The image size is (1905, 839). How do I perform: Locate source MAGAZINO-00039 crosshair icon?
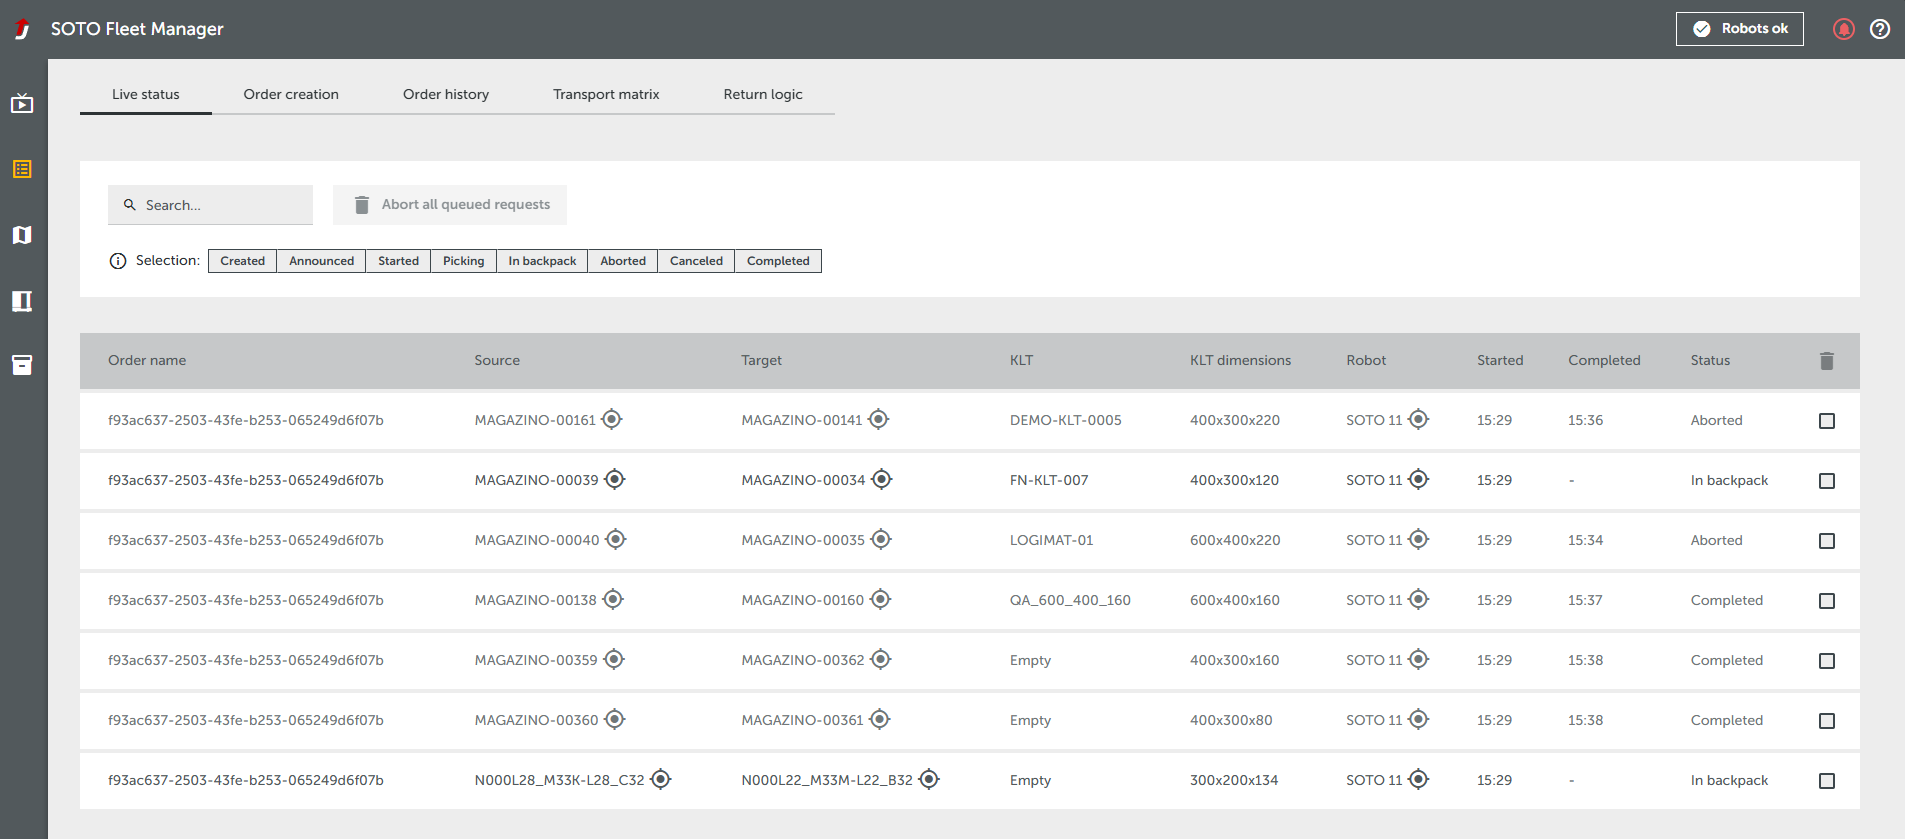[615, 479]
